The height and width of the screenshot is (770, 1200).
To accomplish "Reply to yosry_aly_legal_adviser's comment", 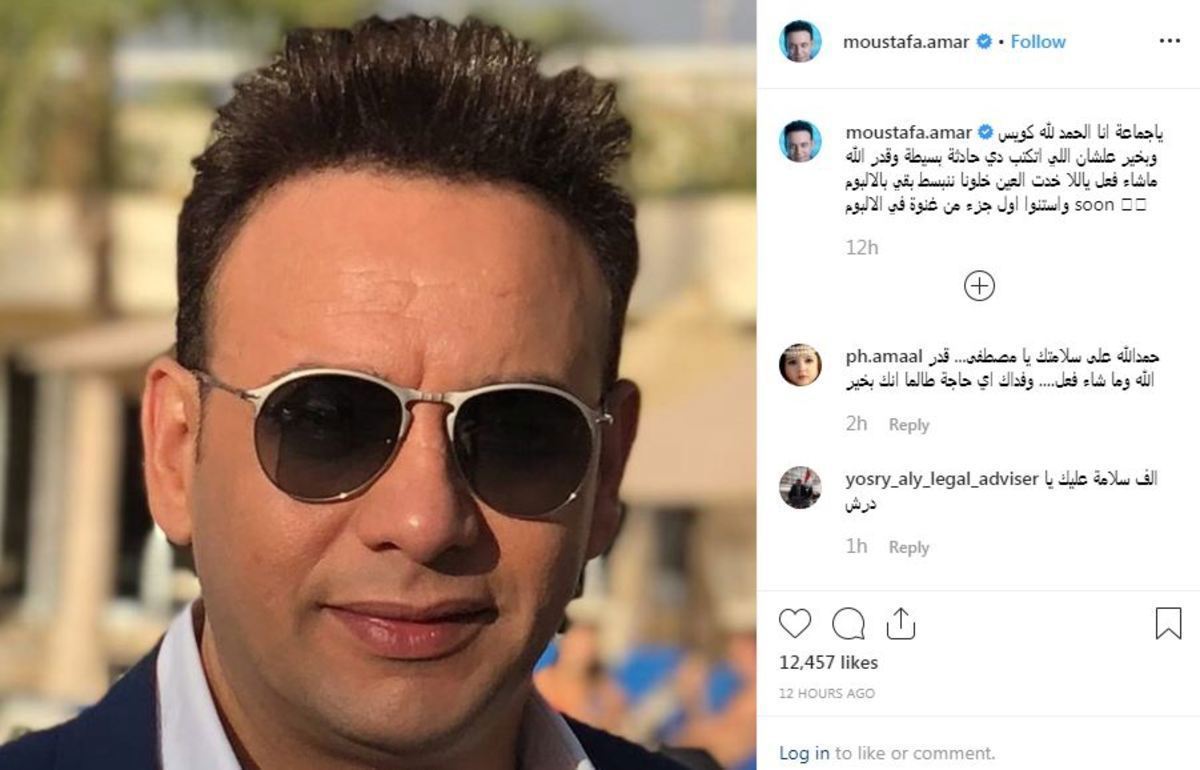I will (x=909, y=547).
